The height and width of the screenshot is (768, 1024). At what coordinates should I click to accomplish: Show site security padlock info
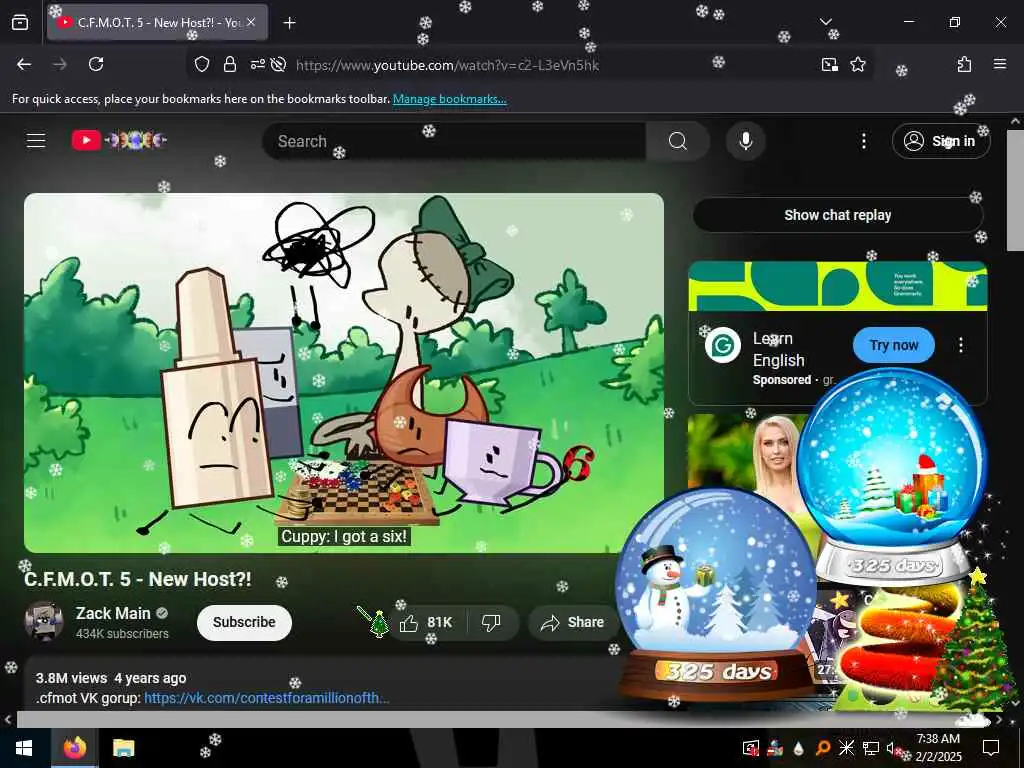pyautogui.click(x=229, y=64)
